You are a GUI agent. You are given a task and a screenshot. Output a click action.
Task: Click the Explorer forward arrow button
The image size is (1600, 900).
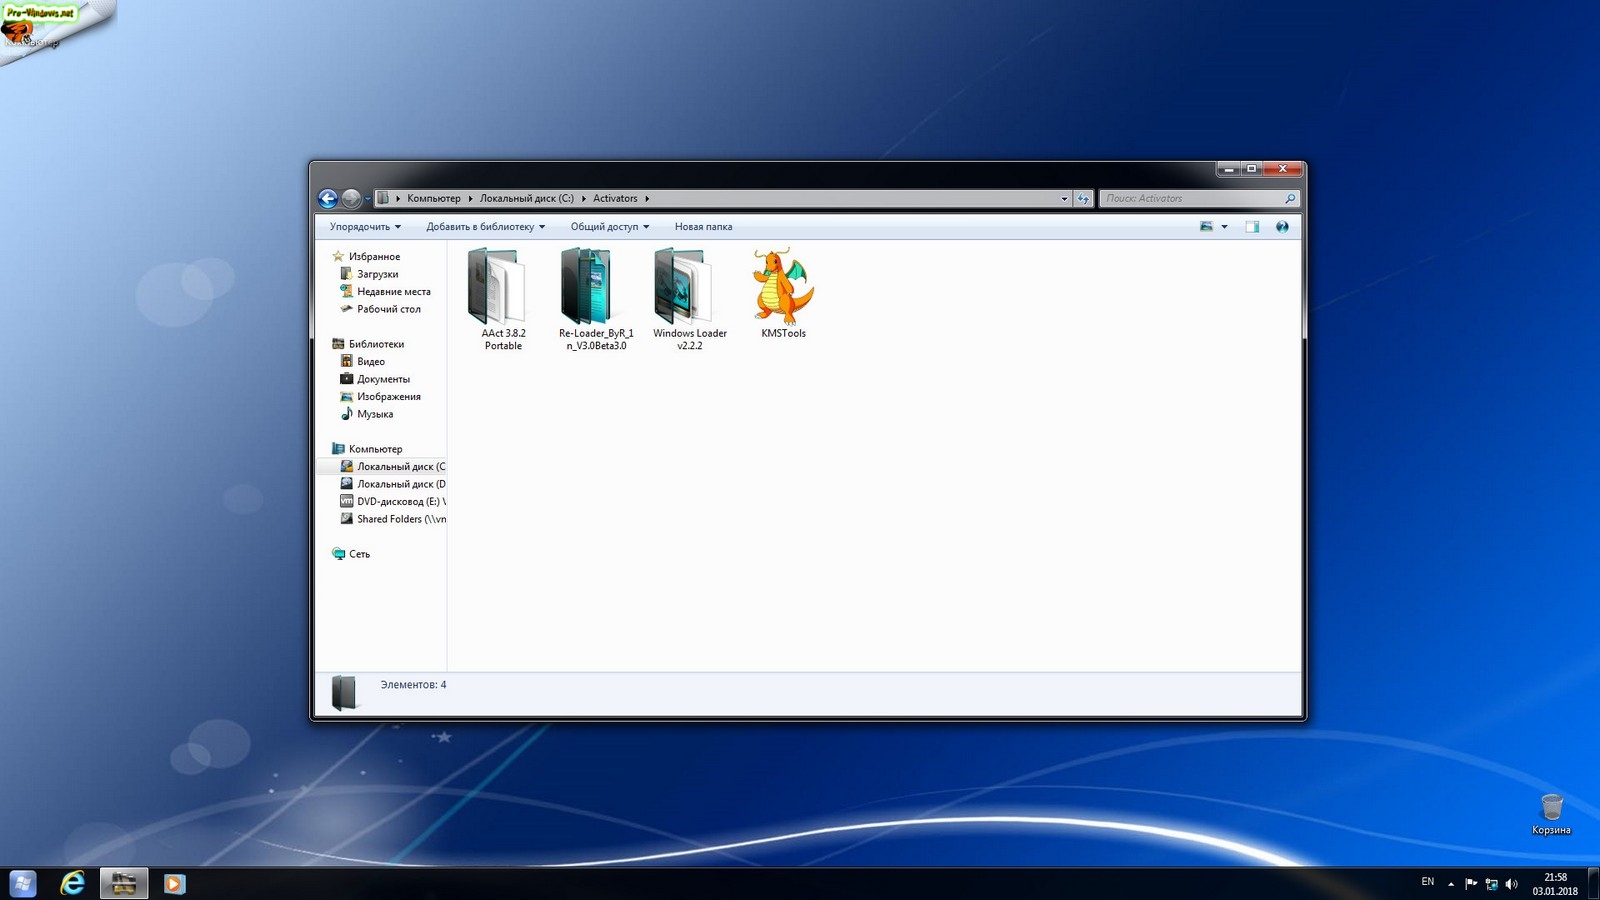351,199
